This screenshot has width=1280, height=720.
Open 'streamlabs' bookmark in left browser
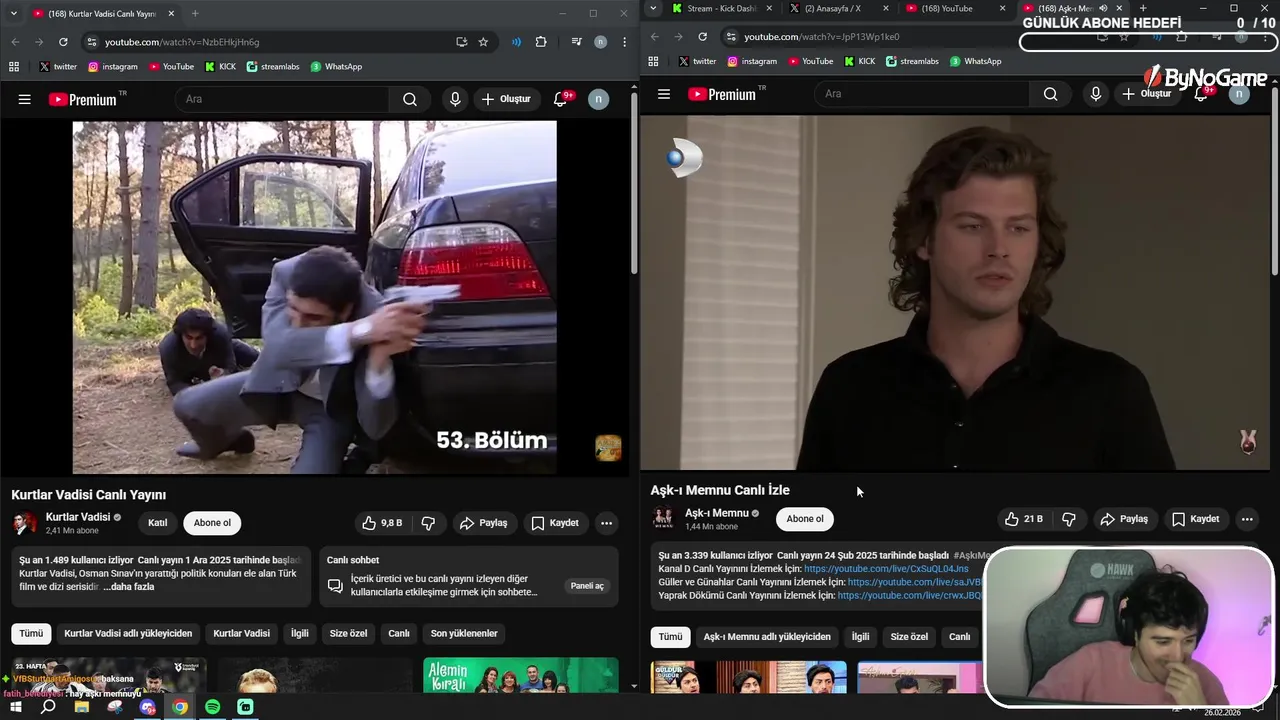[274, 67]
